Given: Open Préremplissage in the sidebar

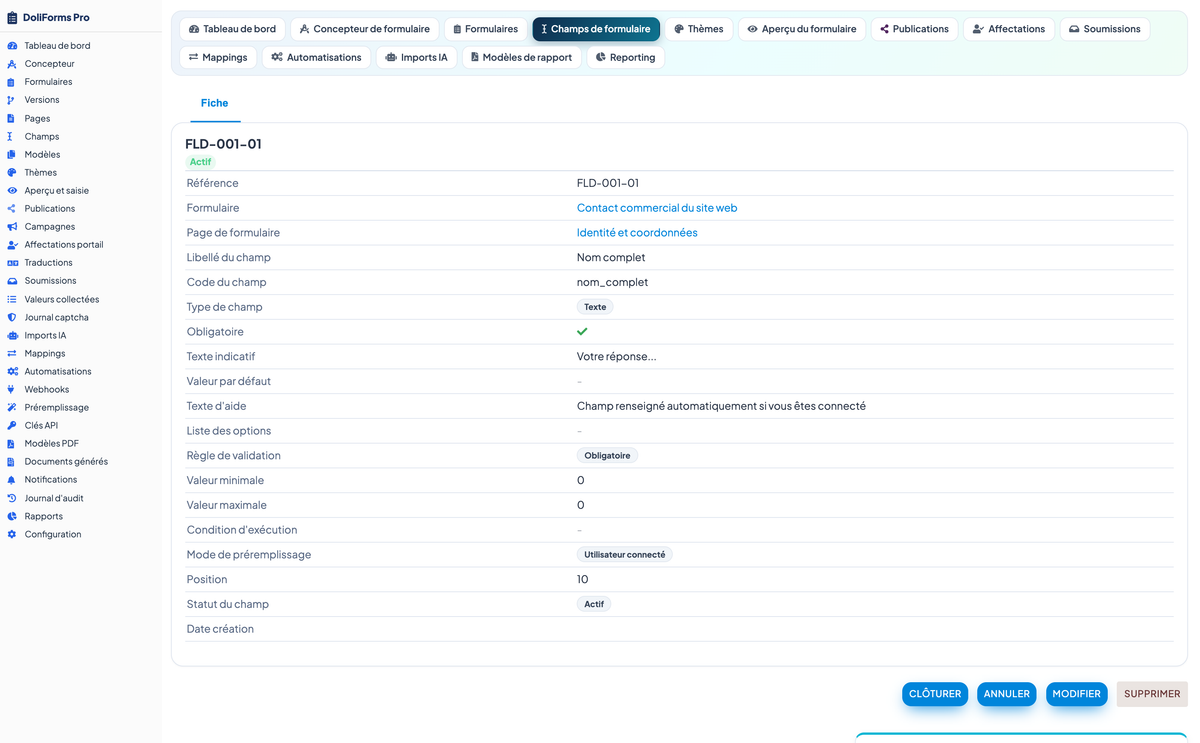Looking at the screenshot, I should [x=57, y=407].
